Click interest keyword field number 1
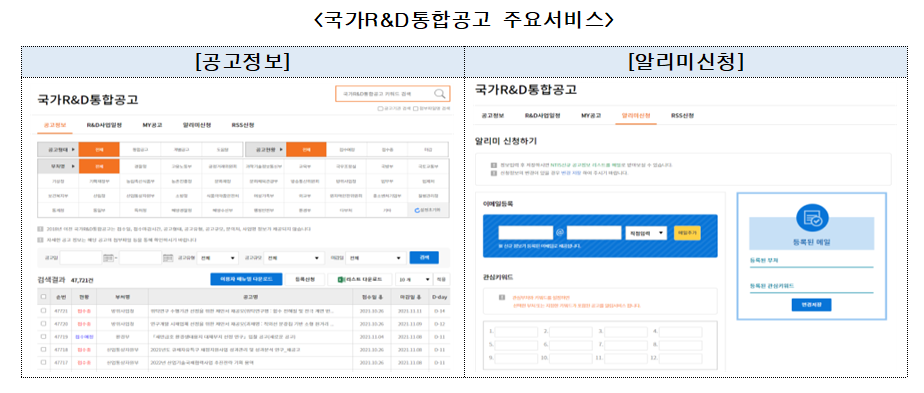This screenshot has height=393, width=924. (x=516, y=332)
